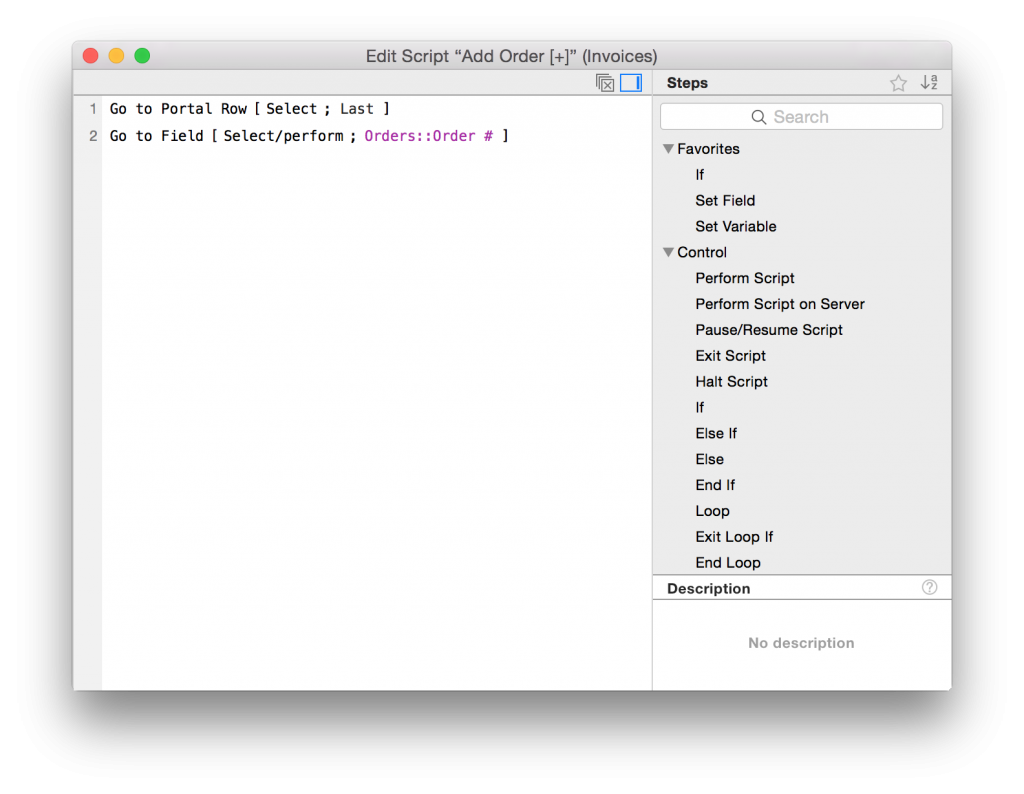Collapse the Favorites section
The height and width of the screenshot is (794, 1024).
[668, 148]
